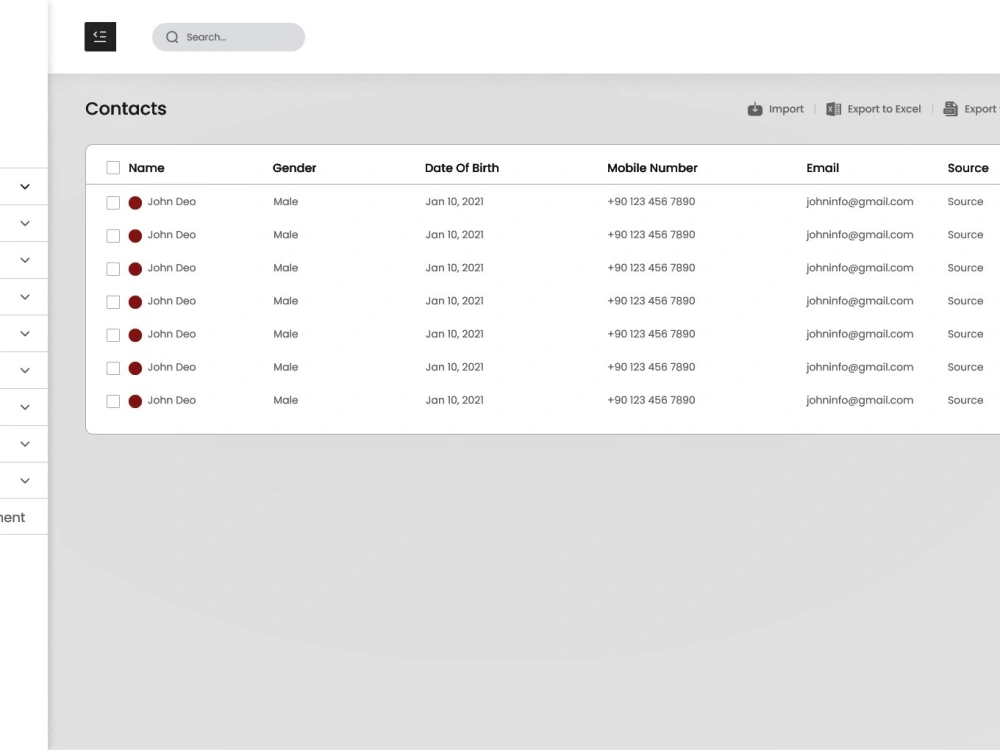The width and height of the screenshot is (1000, 750).
Task: Click the Import label text
Action: 786,109
